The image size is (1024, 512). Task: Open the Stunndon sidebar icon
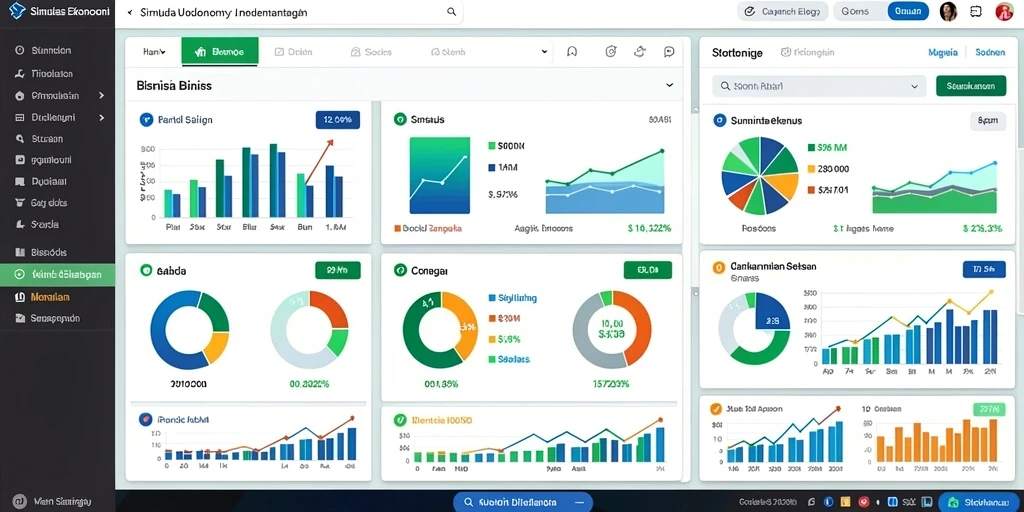(x=19, y=50)
